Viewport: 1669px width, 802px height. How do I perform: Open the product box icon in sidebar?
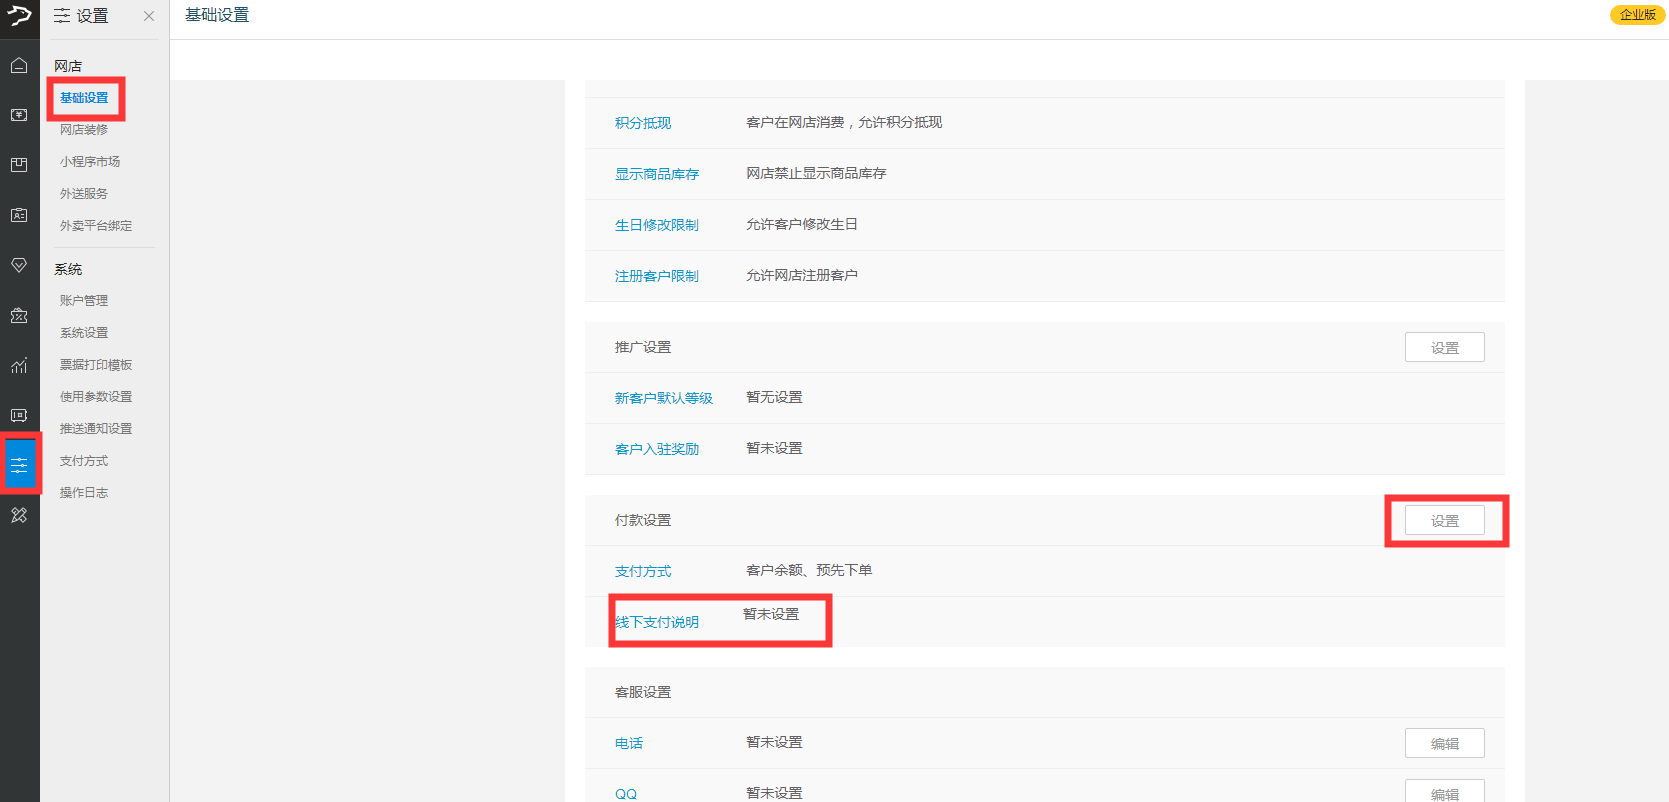point(19,165)
